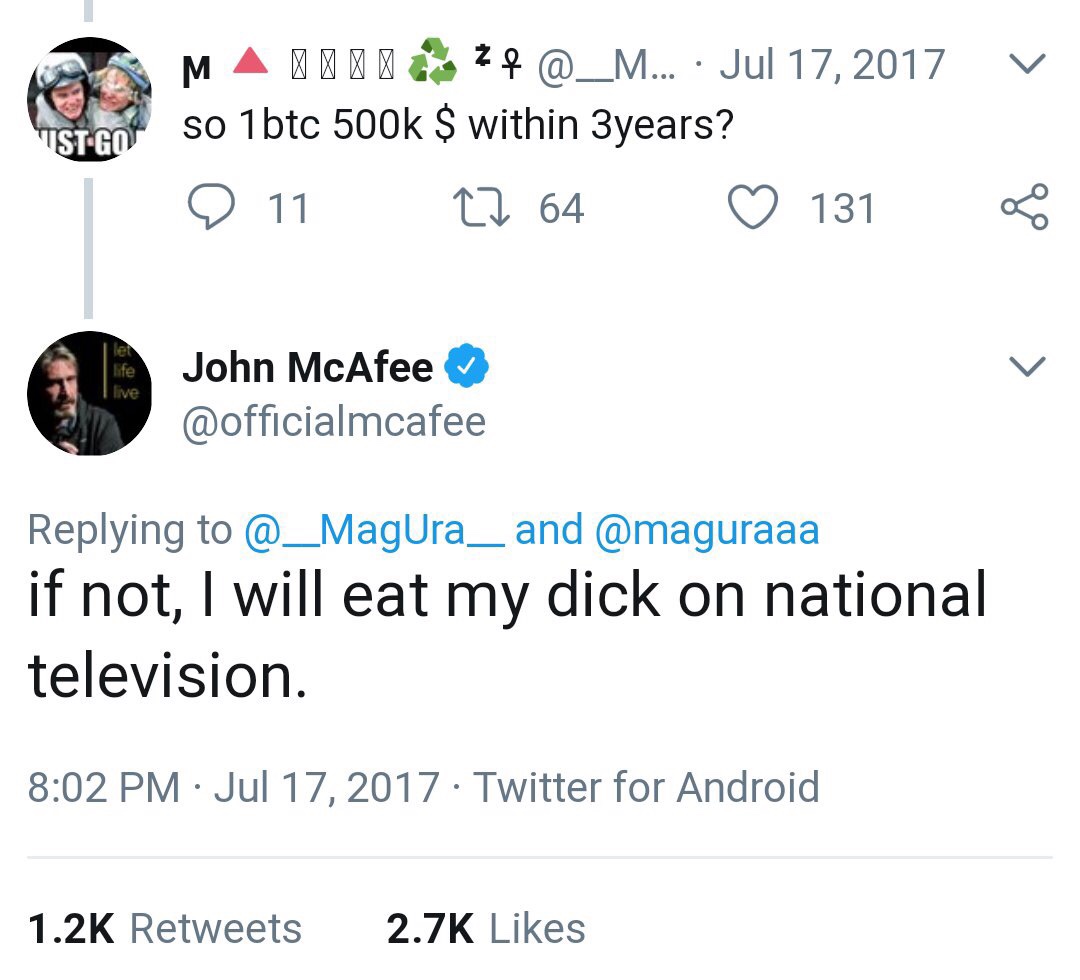View the top commenter's avatar
This screenshot has width=1080, height=980.
[89, 99]
